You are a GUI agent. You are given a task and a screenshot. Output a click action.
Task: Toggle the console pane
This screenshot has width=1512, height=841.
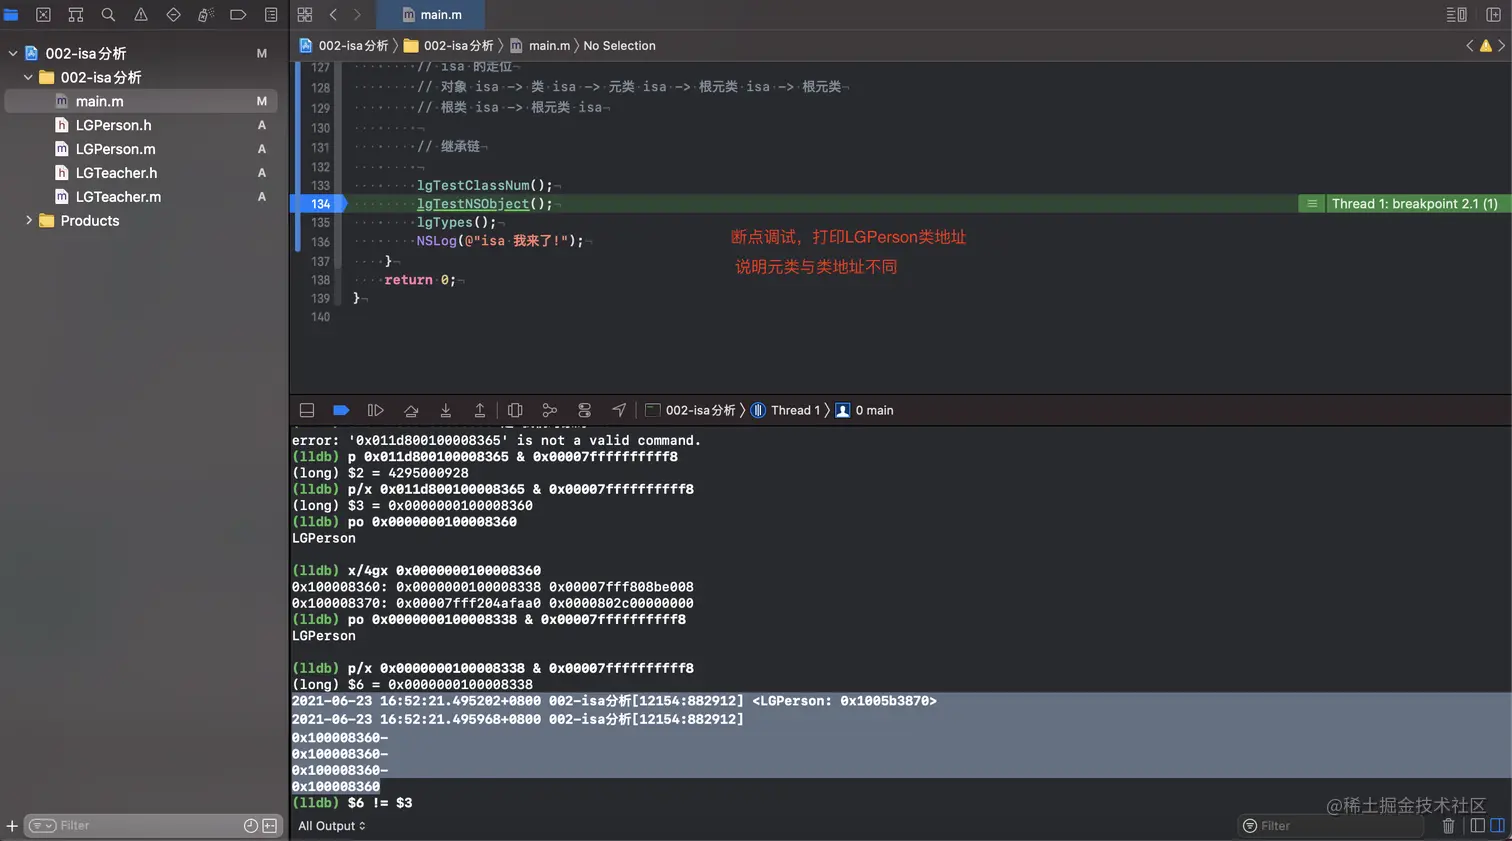pyautogui.click(x=1497, y=826)
